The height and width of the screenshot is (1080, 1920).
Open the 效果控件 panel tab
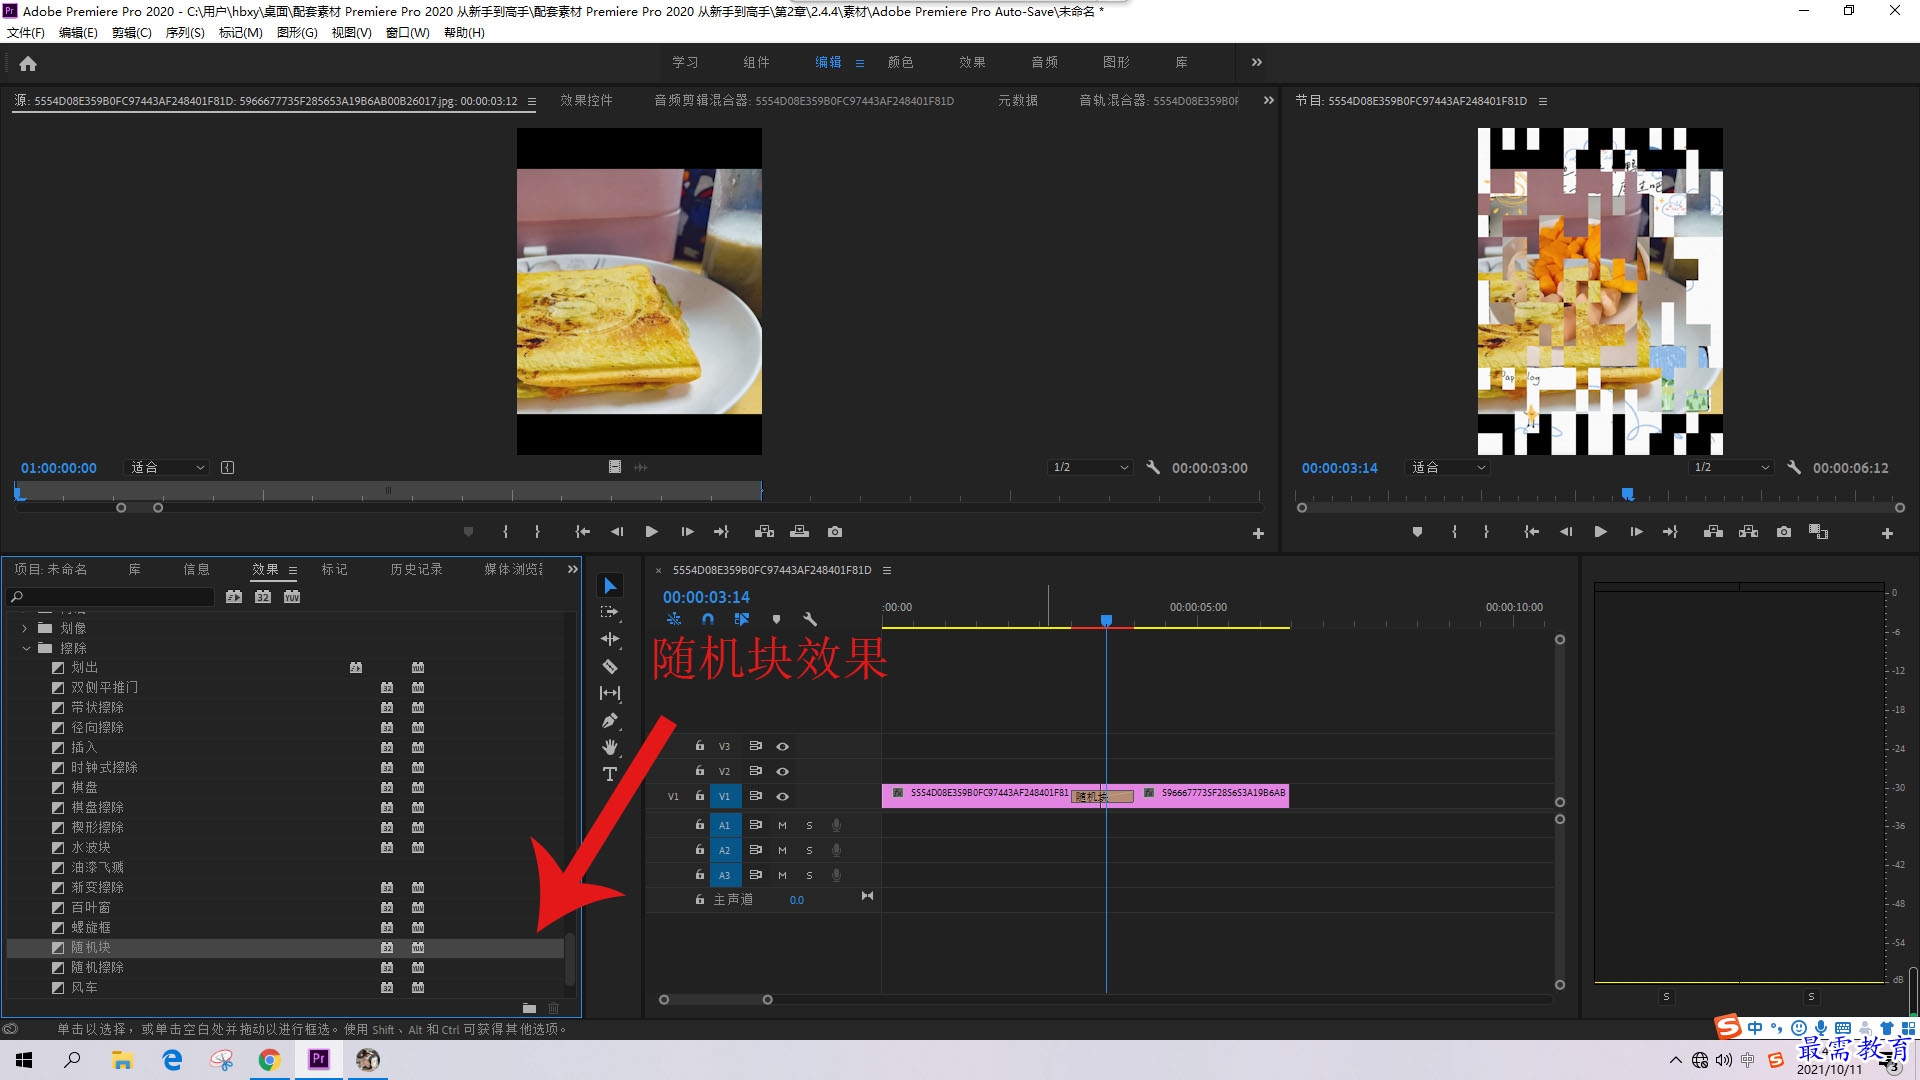(x=586, y=101)
